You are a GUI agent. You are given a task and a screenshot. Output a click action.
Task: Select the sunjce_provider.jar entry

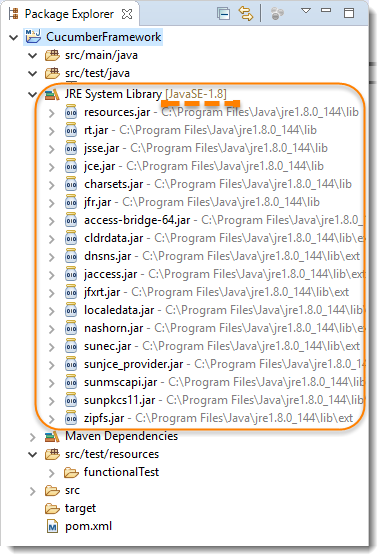point(134,364)
